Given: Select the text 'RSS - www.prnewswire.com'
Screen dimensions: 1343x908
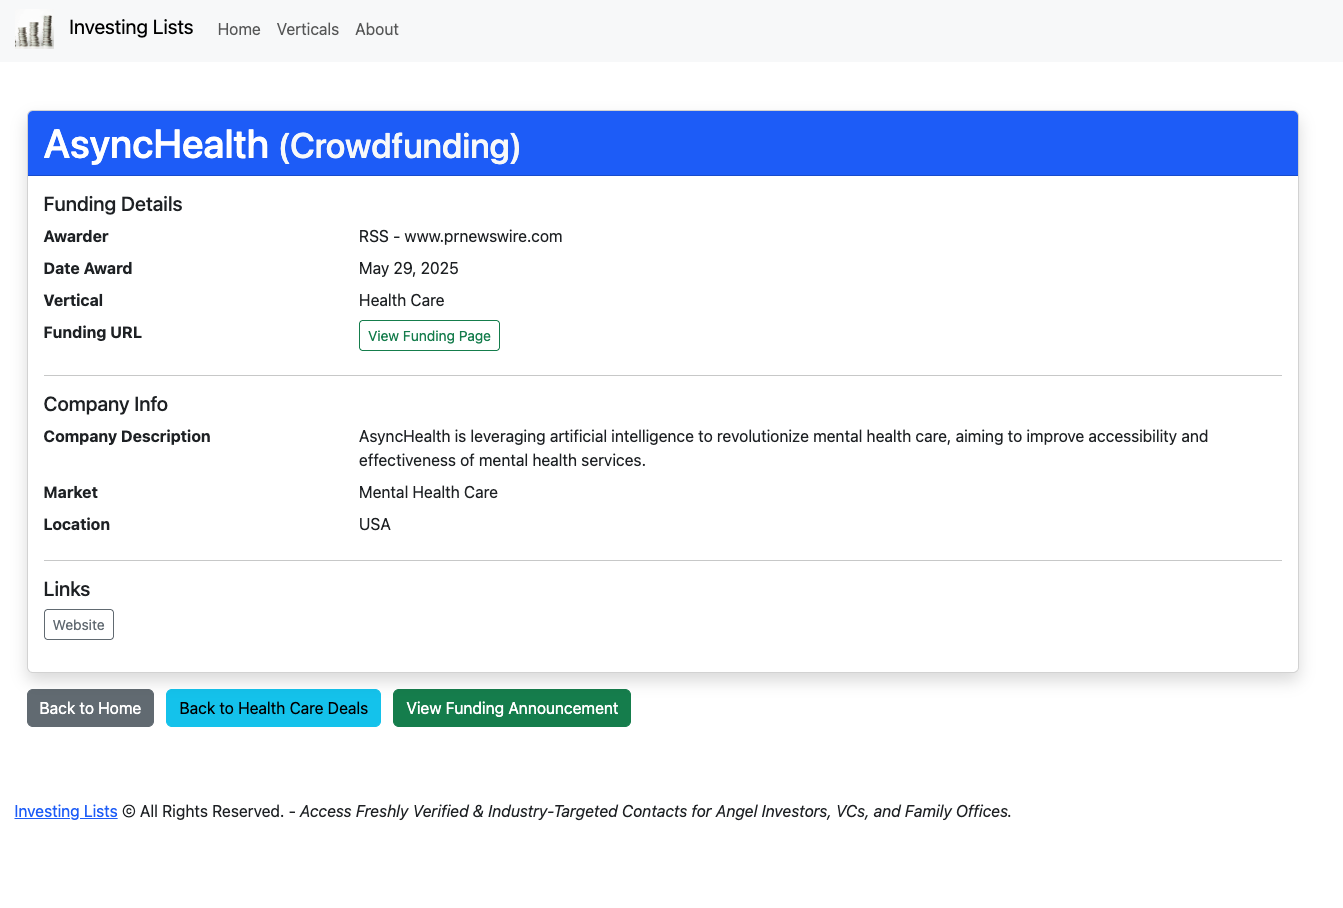Looking at the screenshot, I should click(461, 236).
